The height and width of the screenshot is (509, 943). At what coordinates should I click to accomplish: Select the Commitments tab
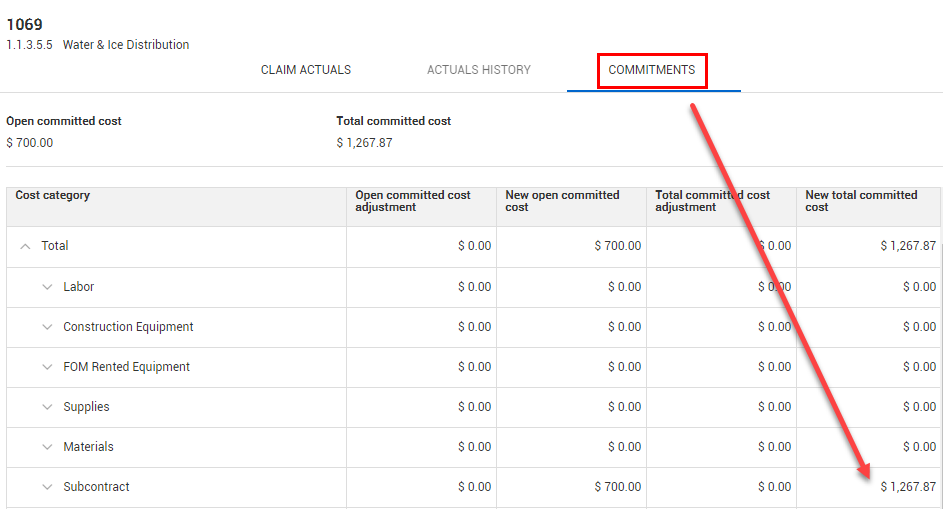coord(652,70)
